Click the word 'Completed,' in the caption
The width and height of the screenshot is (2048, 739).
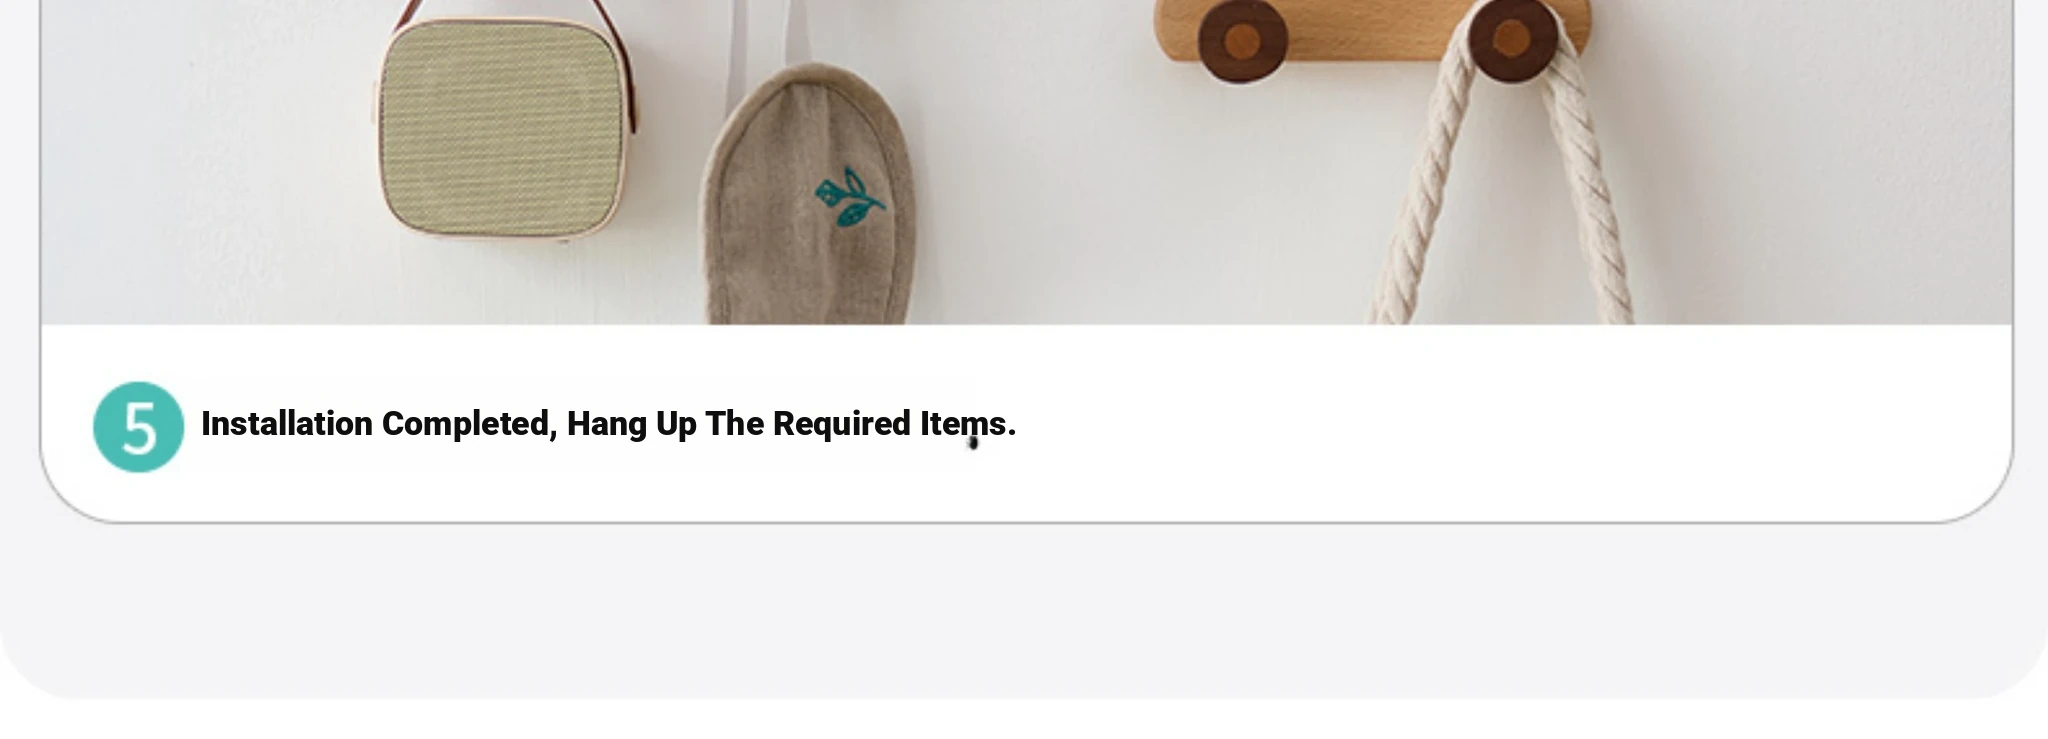click(x=470, y=424)
